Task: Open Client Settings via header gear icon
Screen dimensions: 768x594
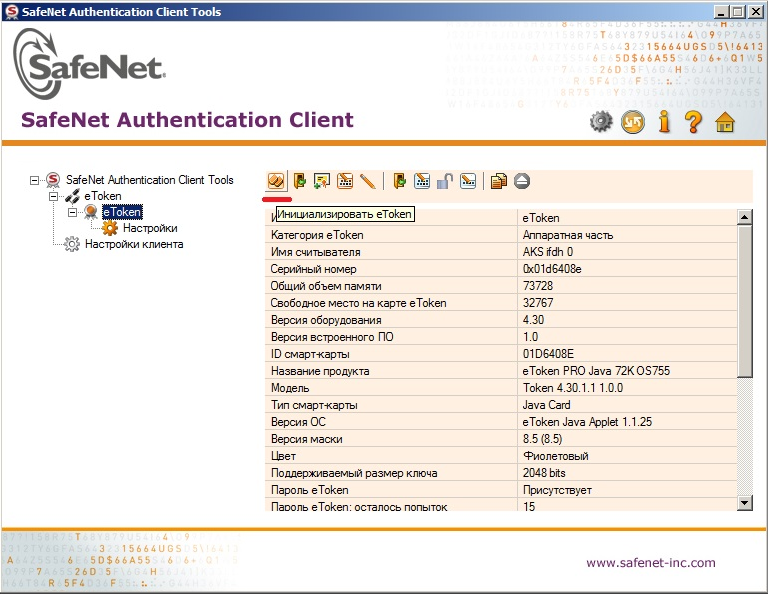Action: click(x=601, y=121)
